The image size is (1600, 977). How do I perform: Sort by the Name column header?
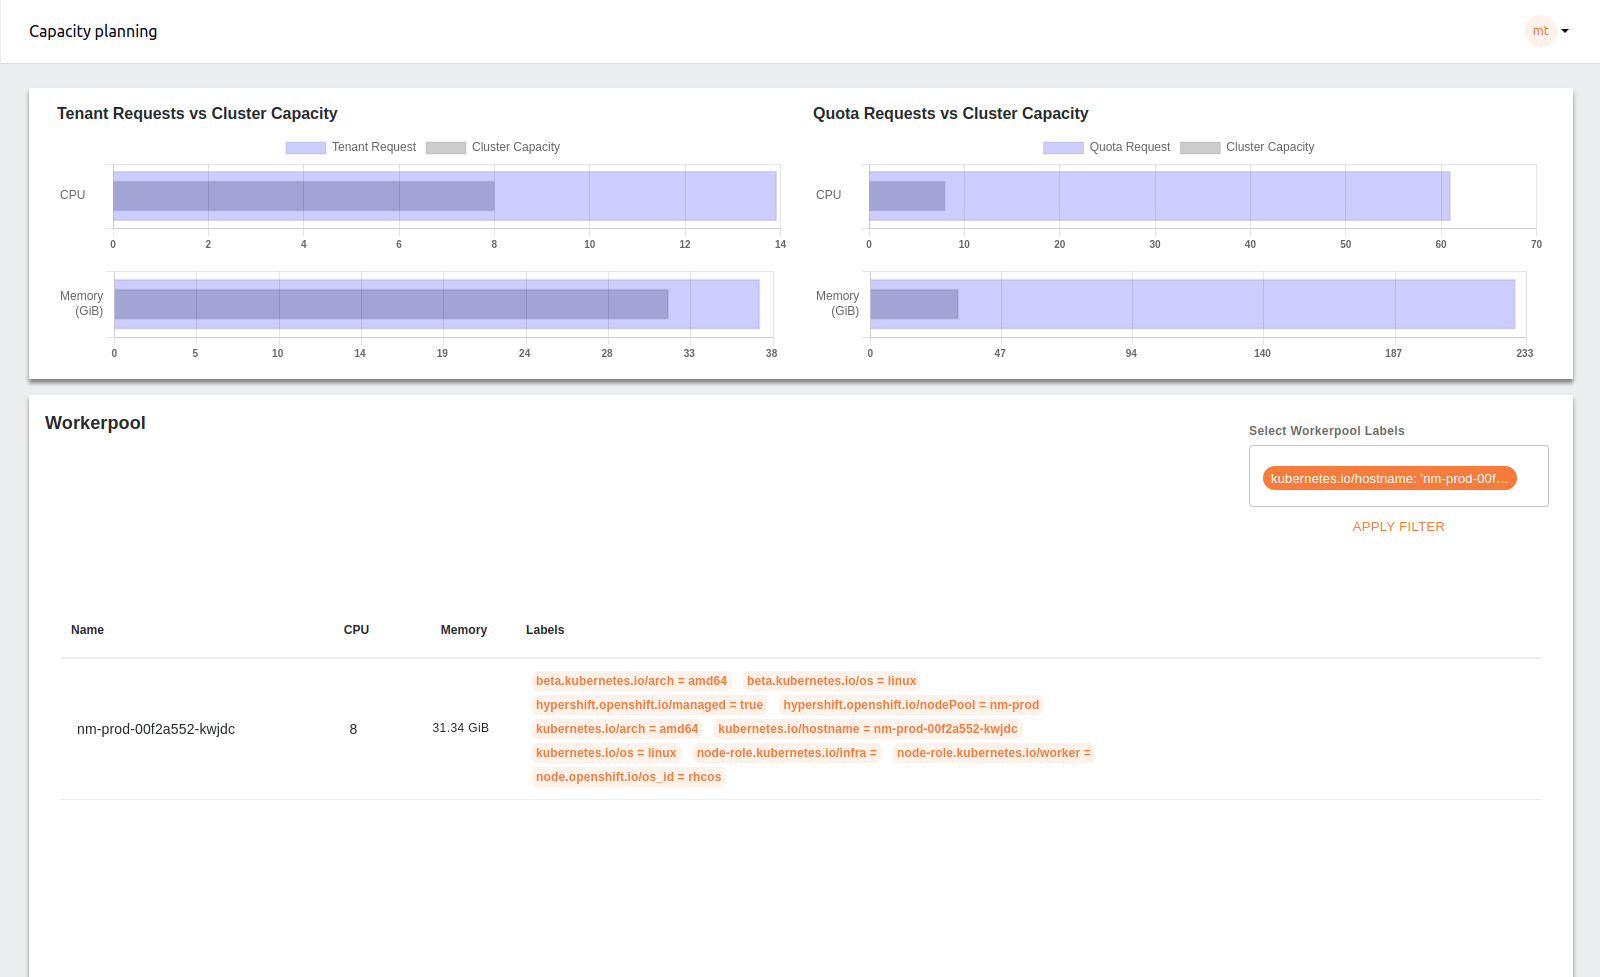87,630
